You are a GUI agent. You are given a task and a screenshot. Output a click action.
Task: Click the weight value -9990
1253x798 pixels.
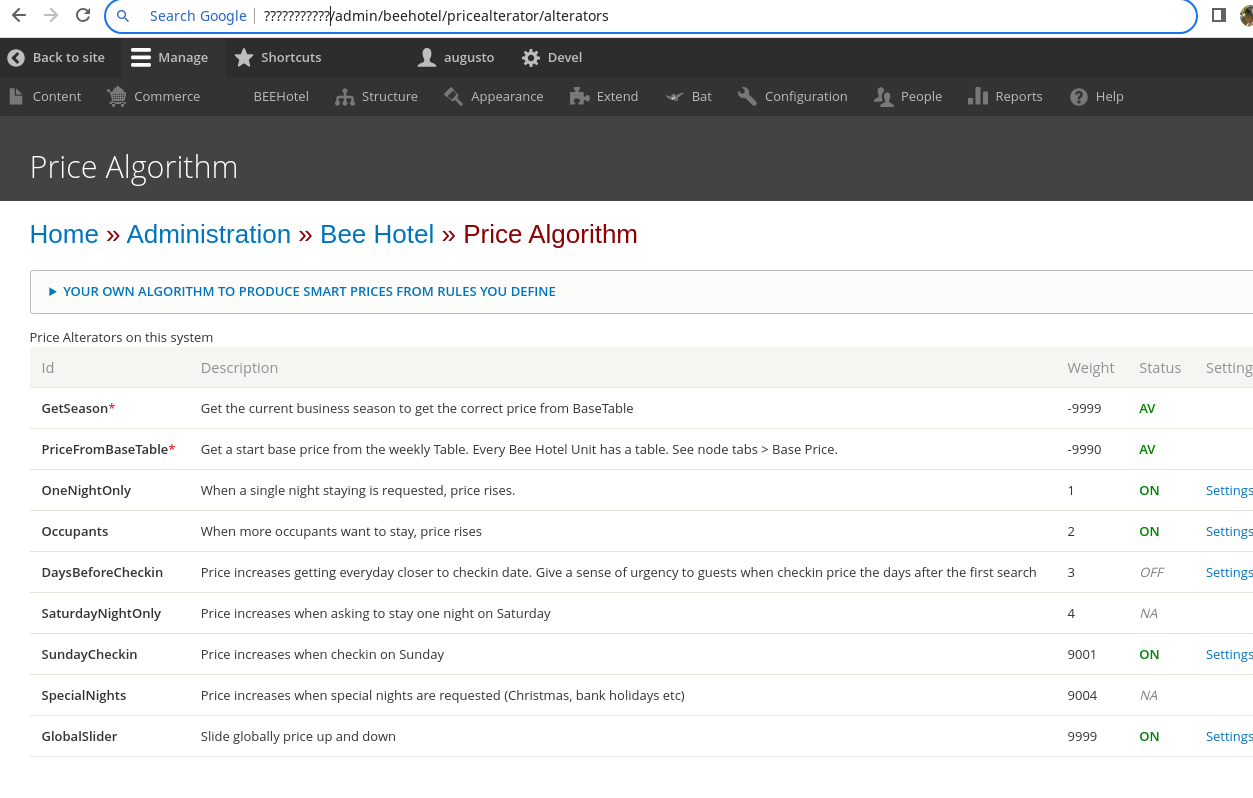pos(1084,449)
